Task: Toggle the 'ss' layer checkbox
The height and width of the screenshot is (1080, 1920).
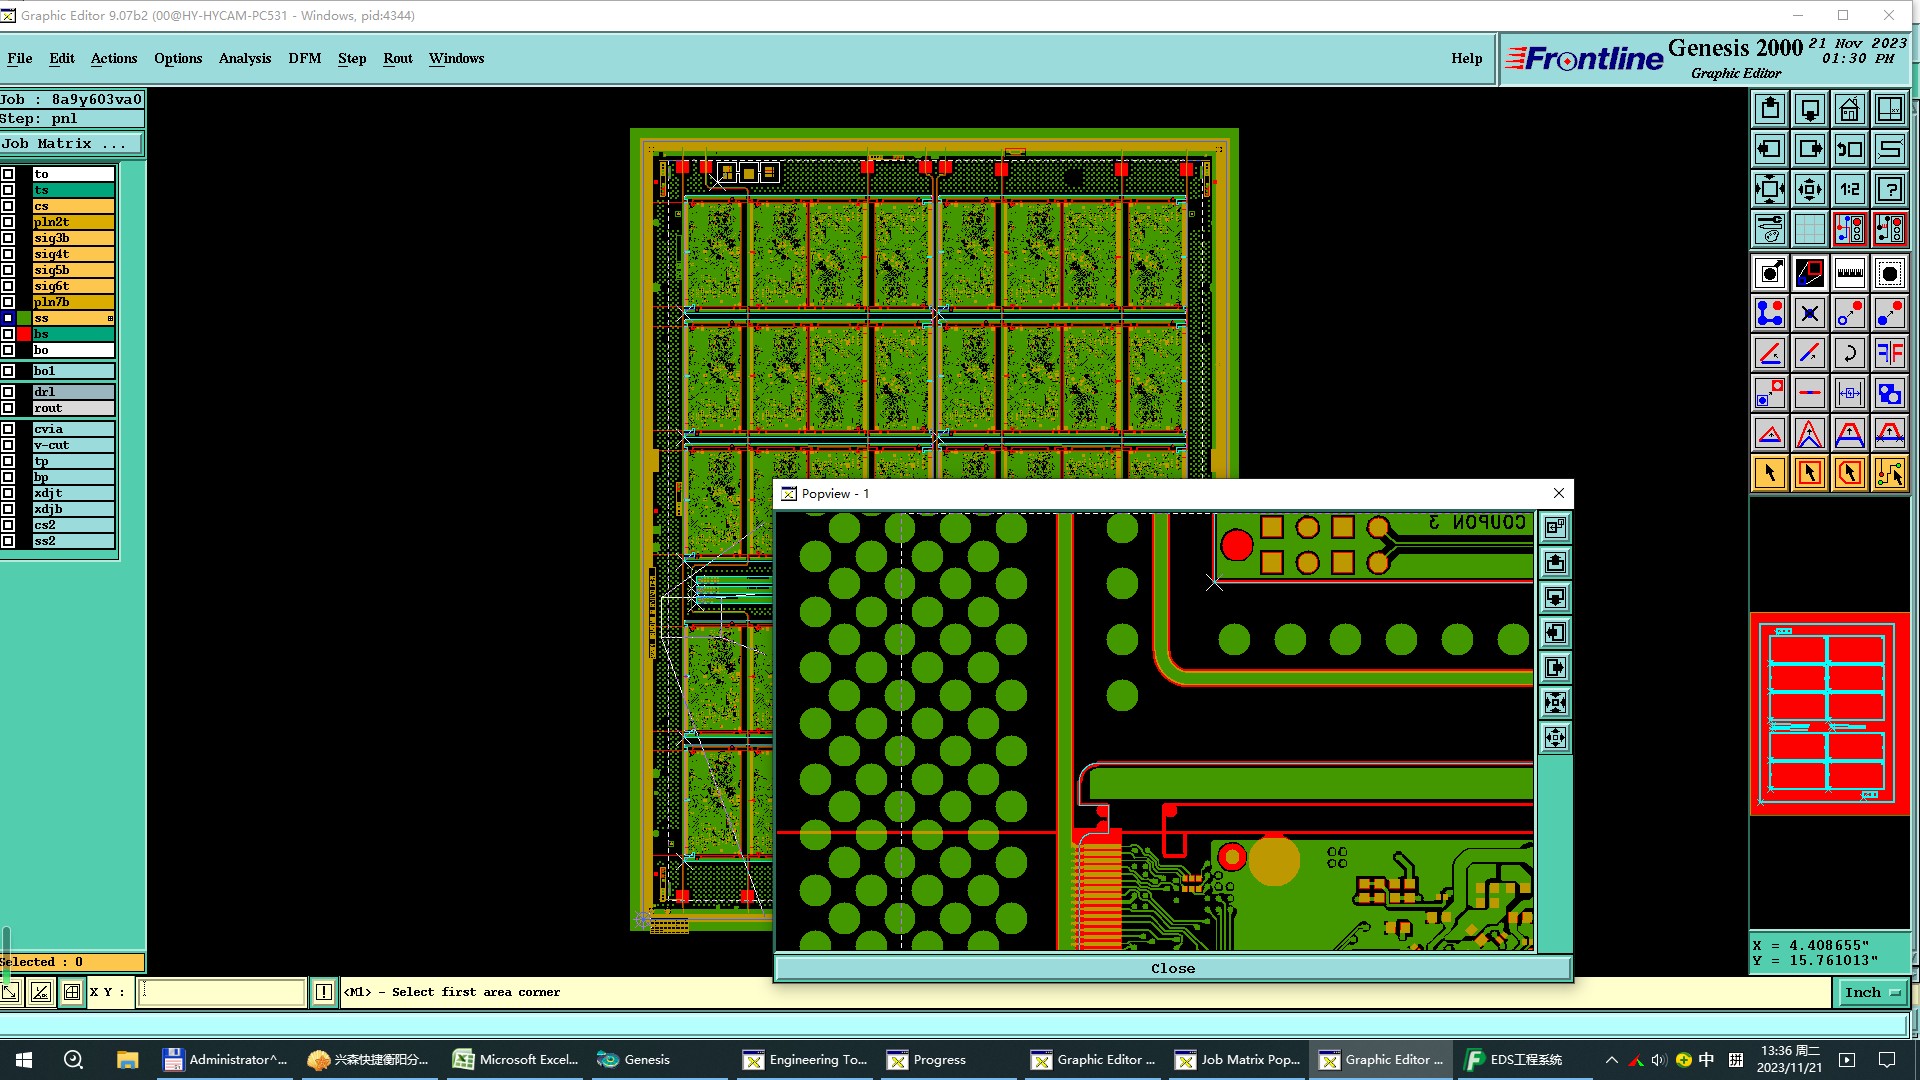Action: click(8, 318)
